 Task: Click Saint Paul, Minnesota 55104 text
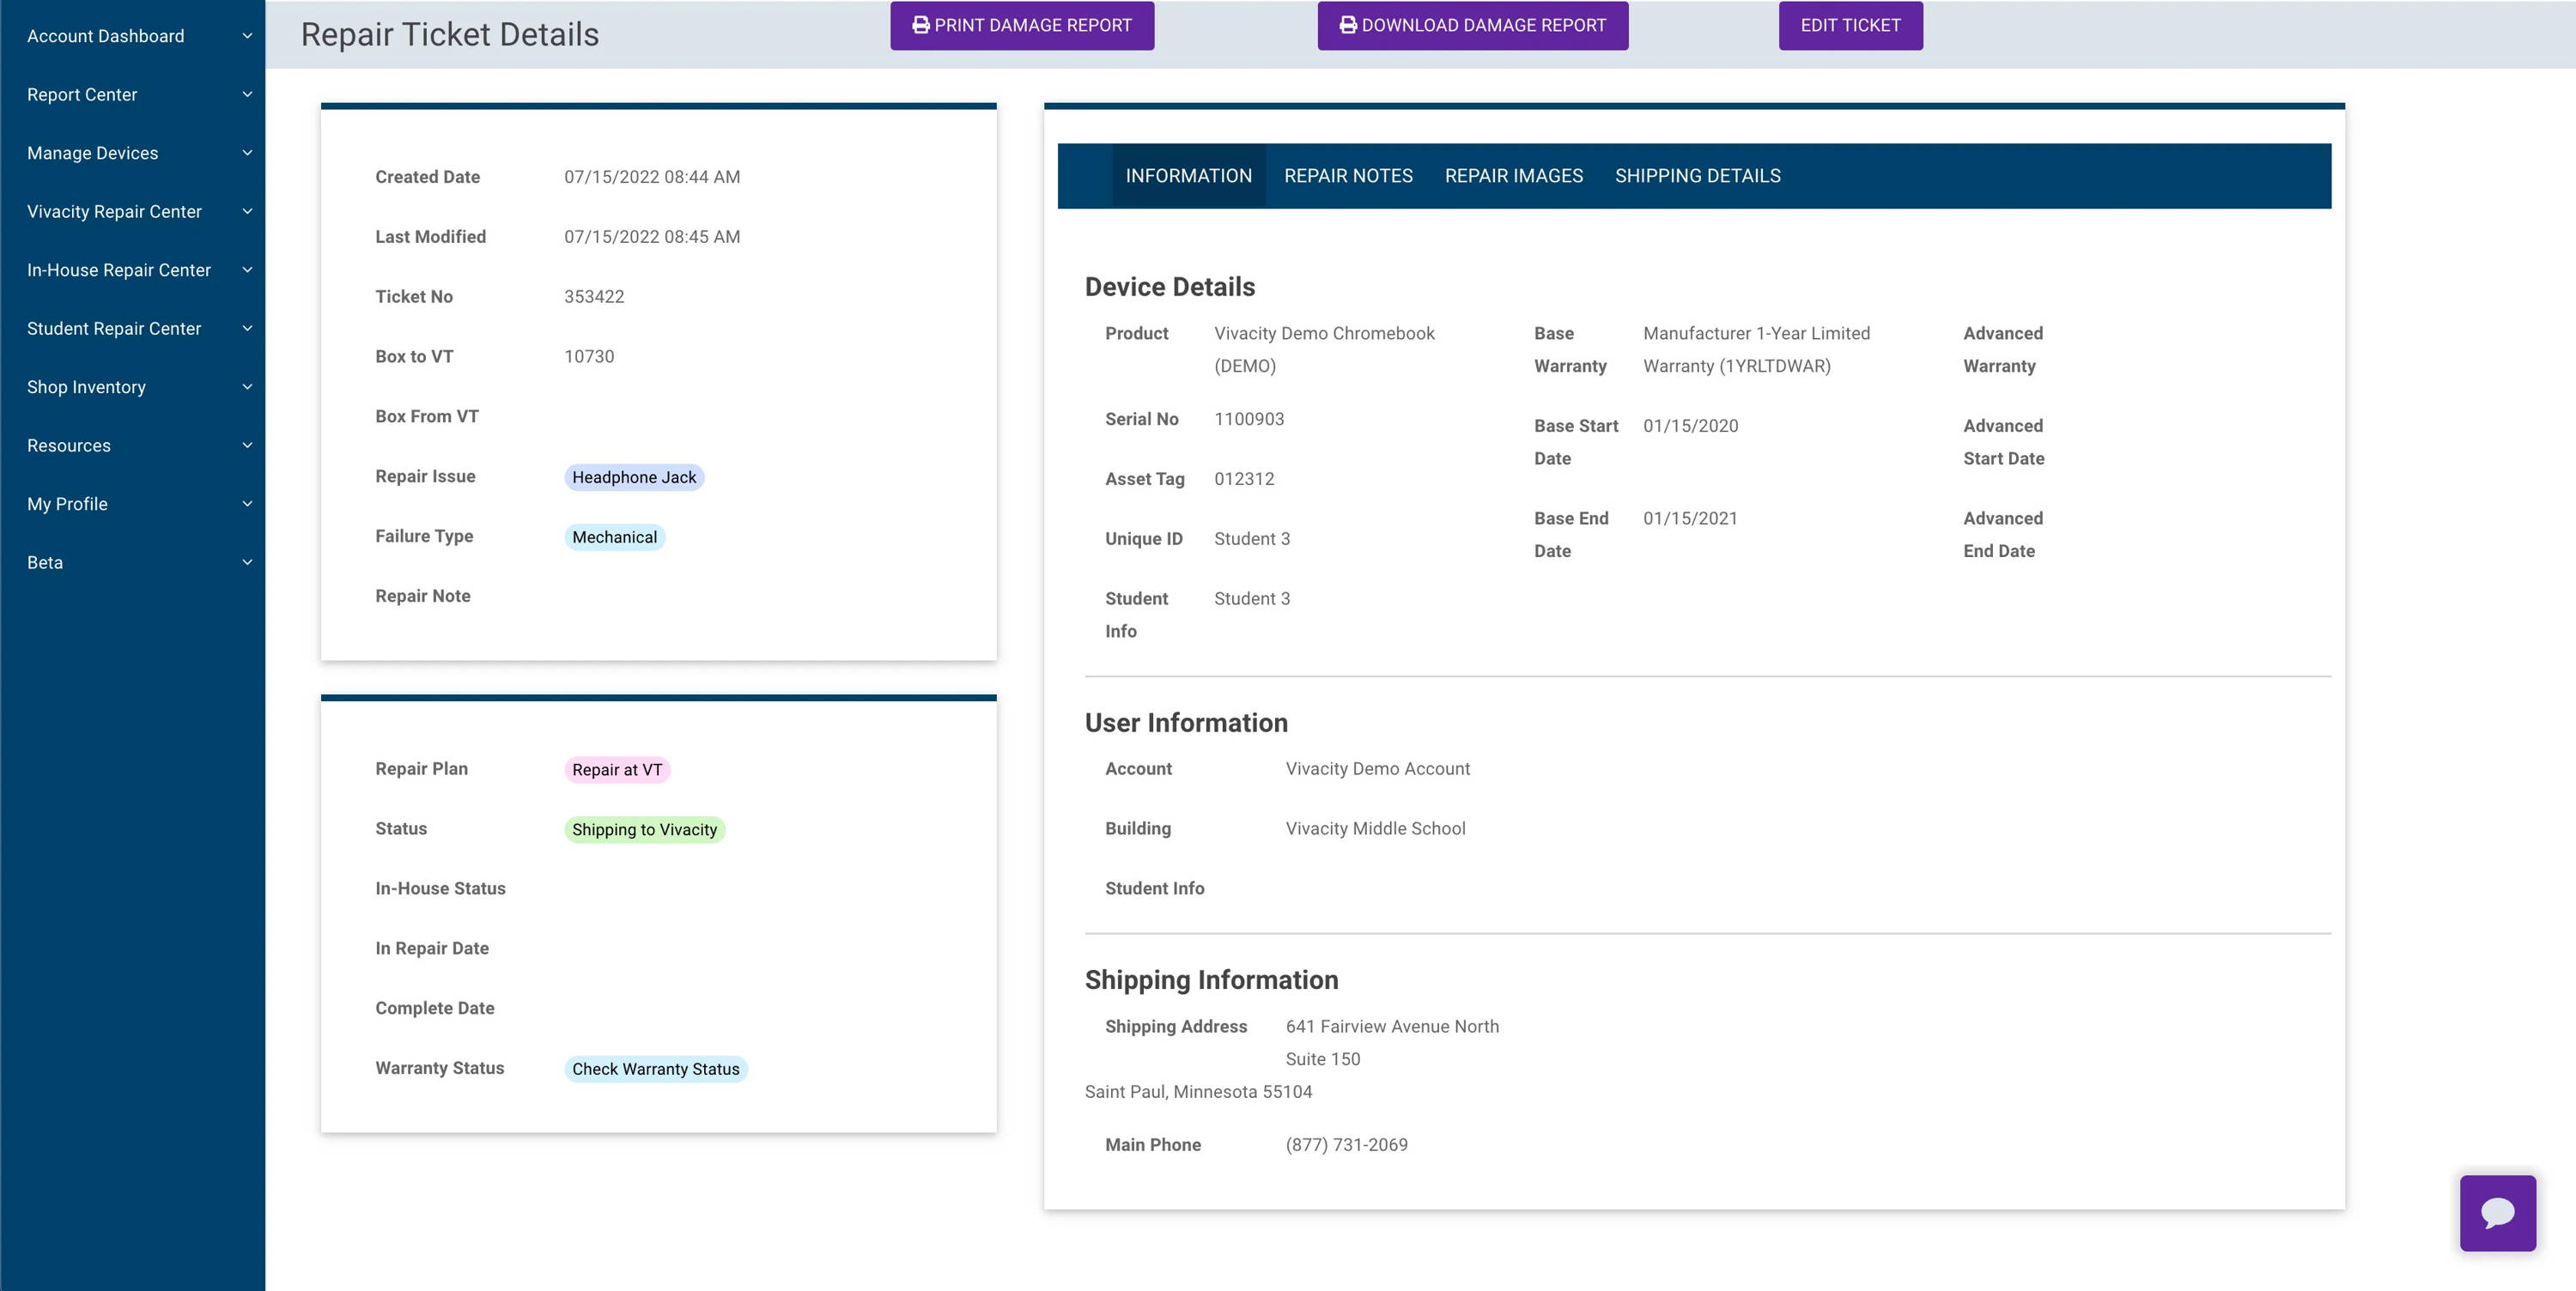[x=1198, y=1092]
